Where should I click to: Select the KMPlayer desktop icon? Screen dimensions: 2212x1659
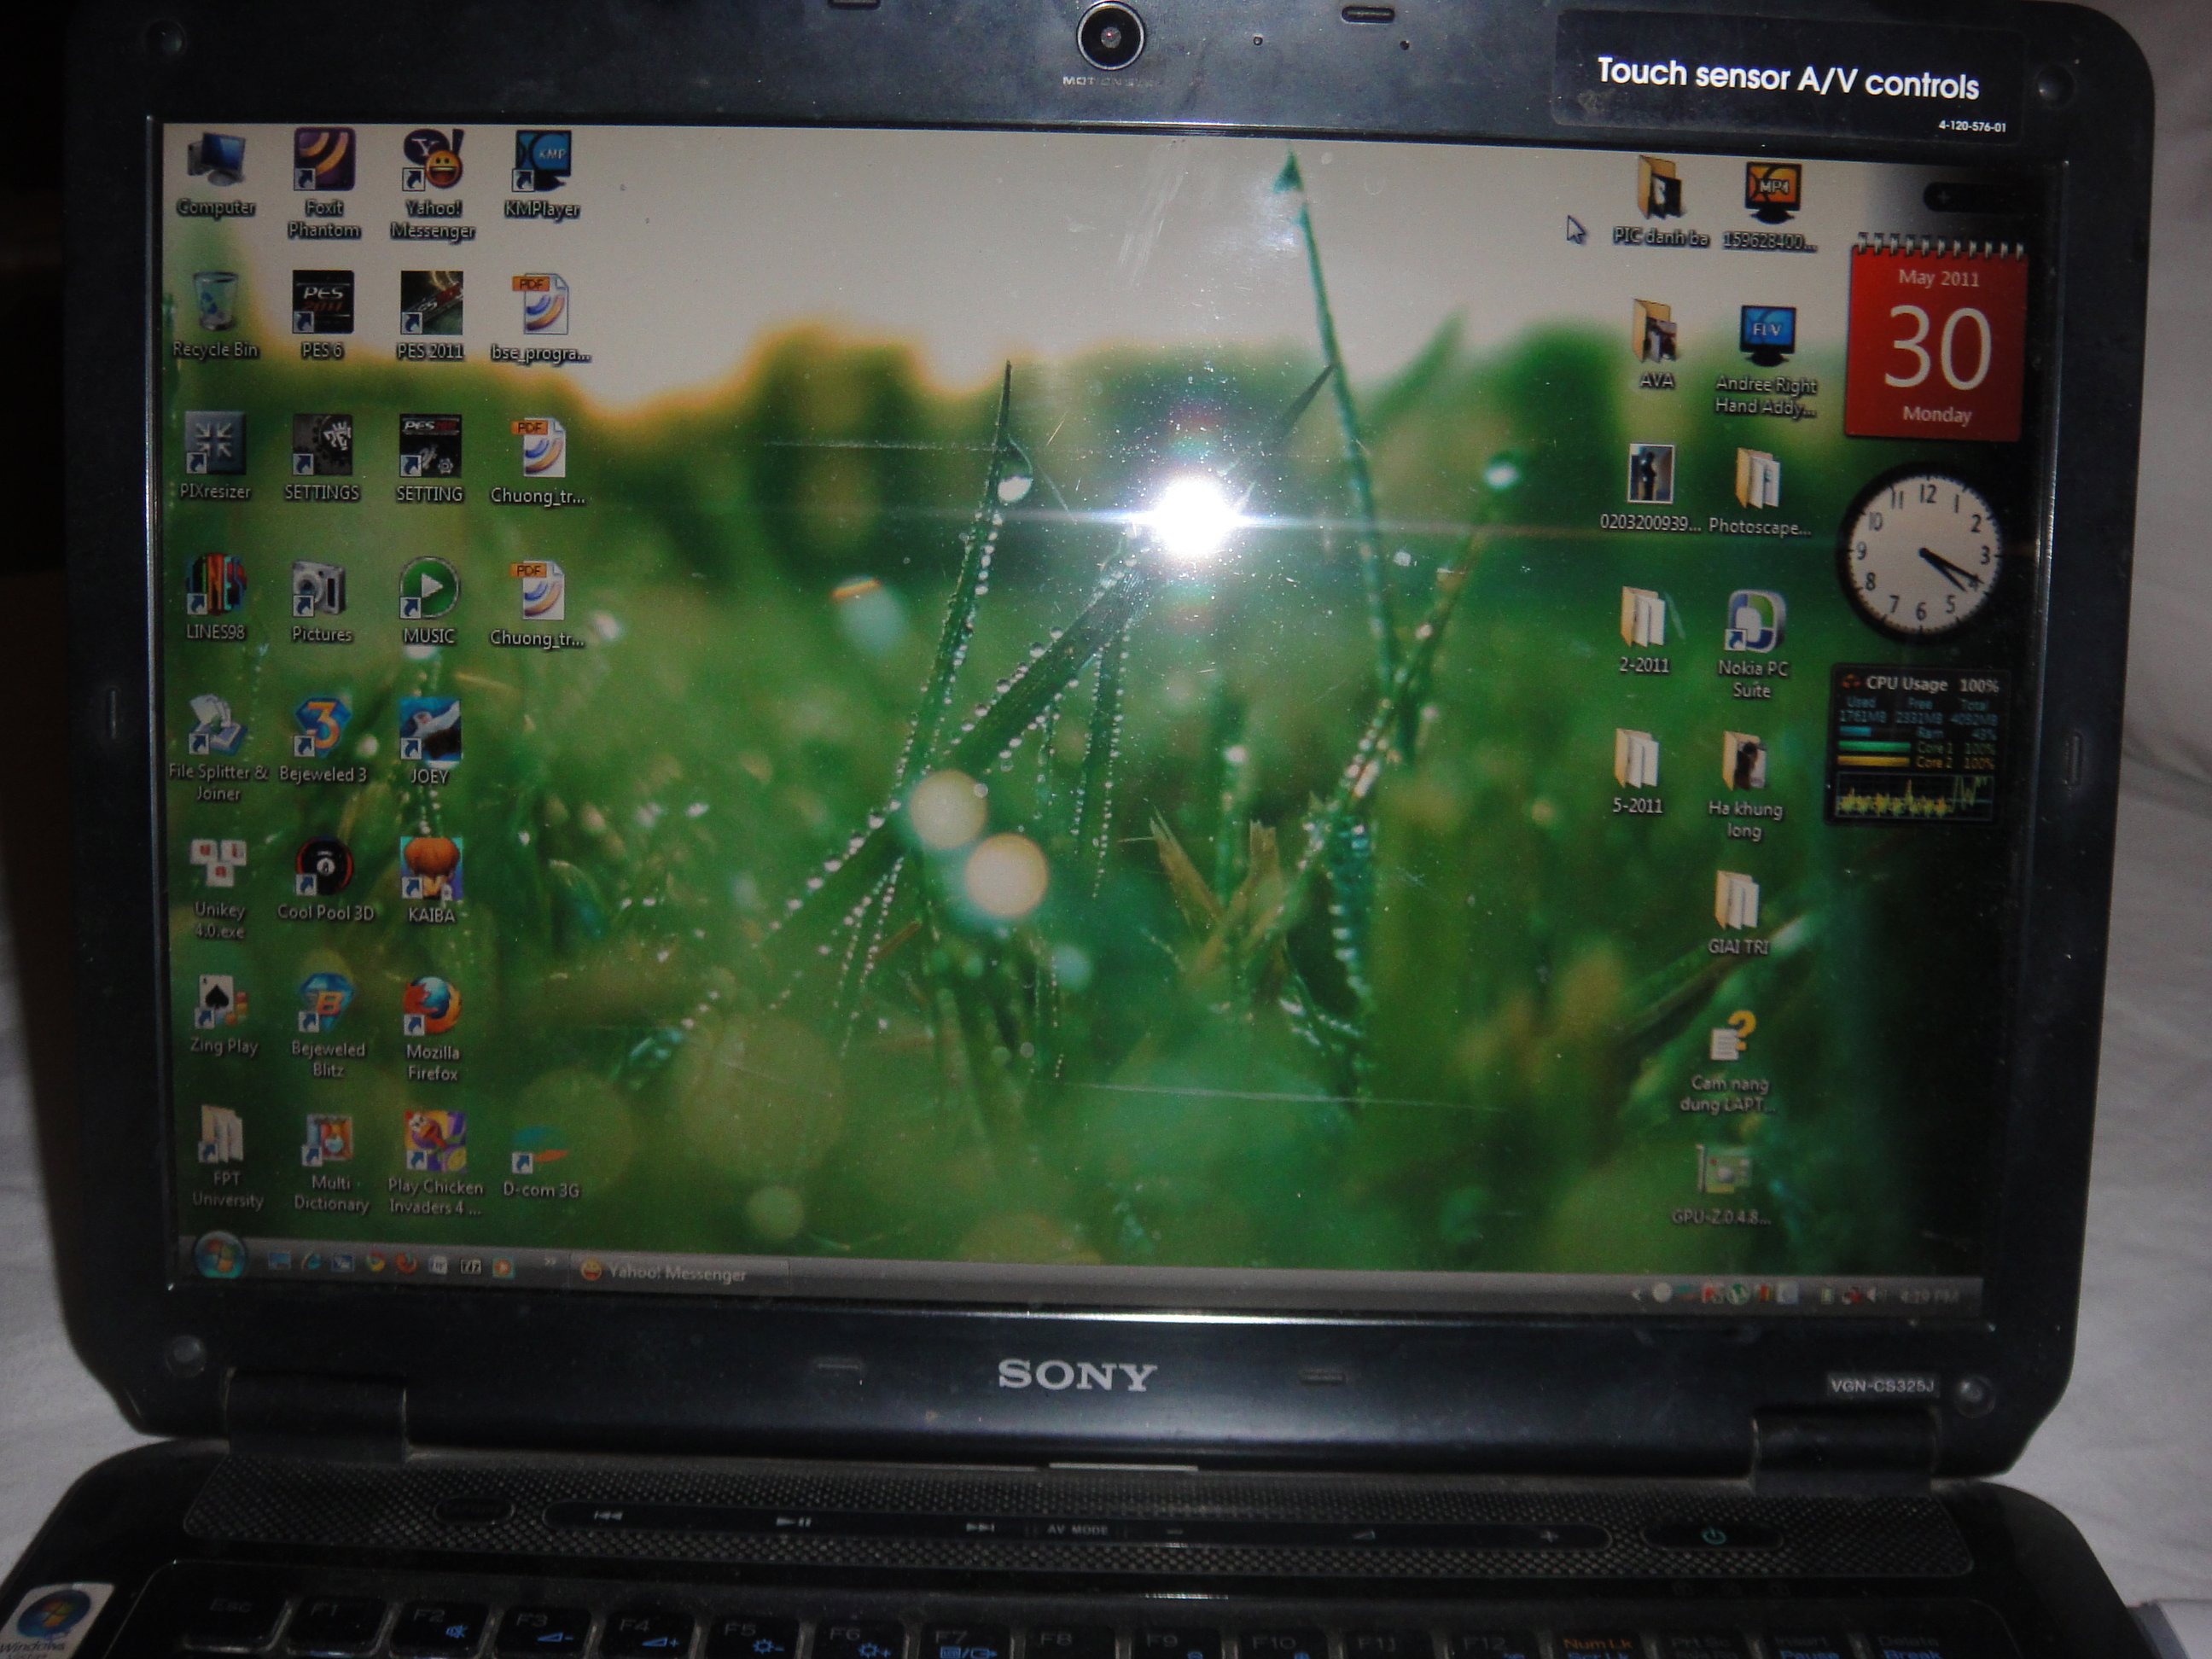tap(541, 176)
